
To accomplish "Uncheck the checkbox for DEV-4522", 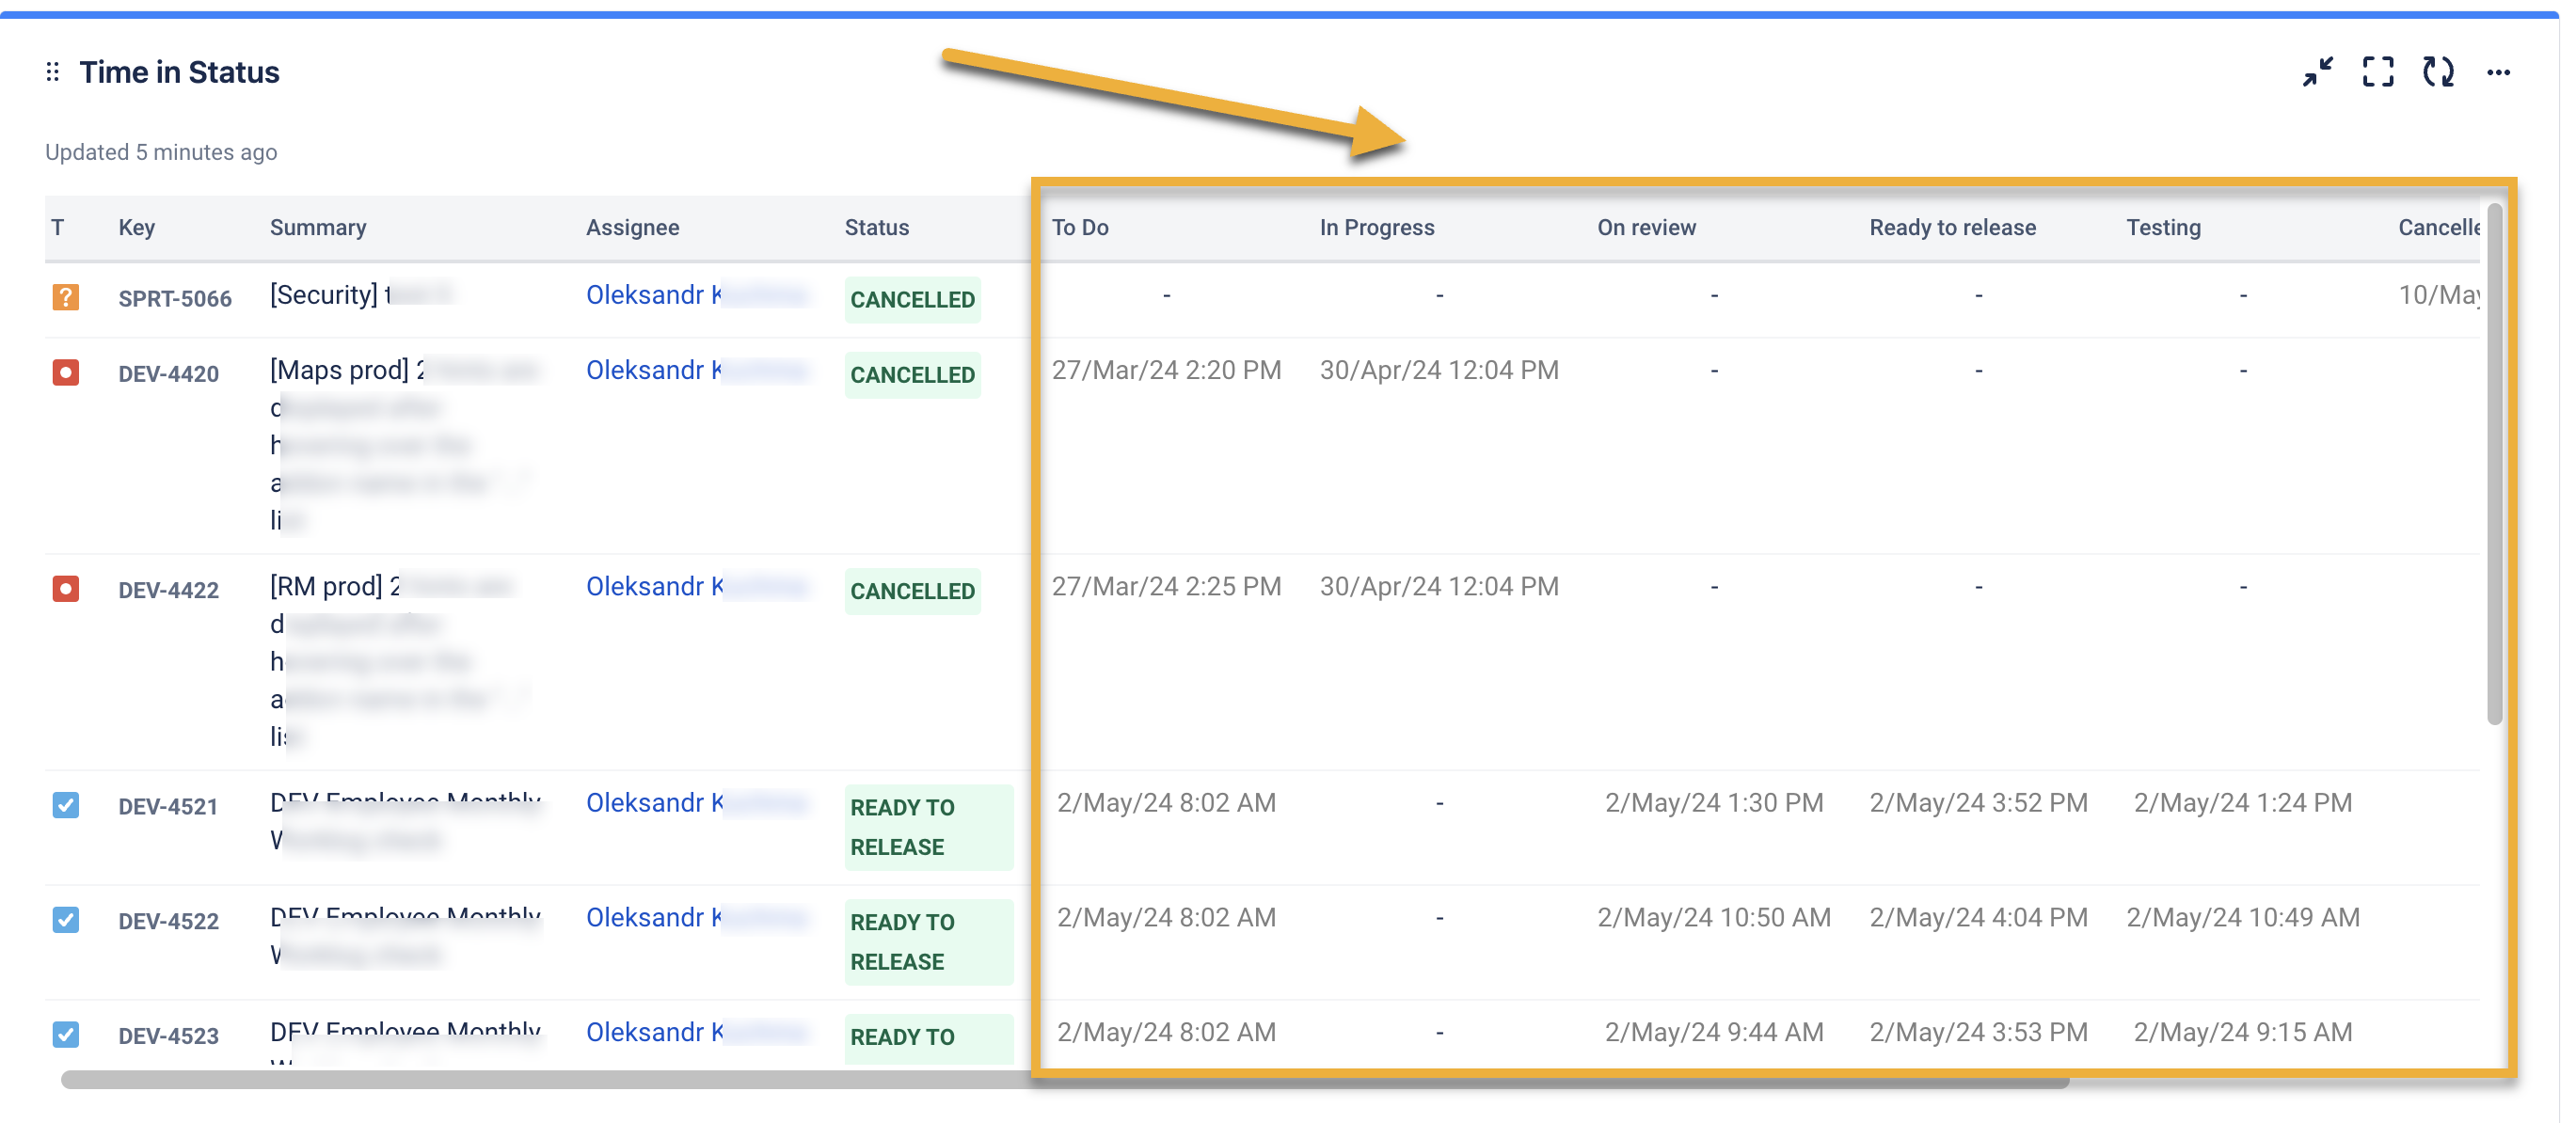I will [x=65, y=920].
